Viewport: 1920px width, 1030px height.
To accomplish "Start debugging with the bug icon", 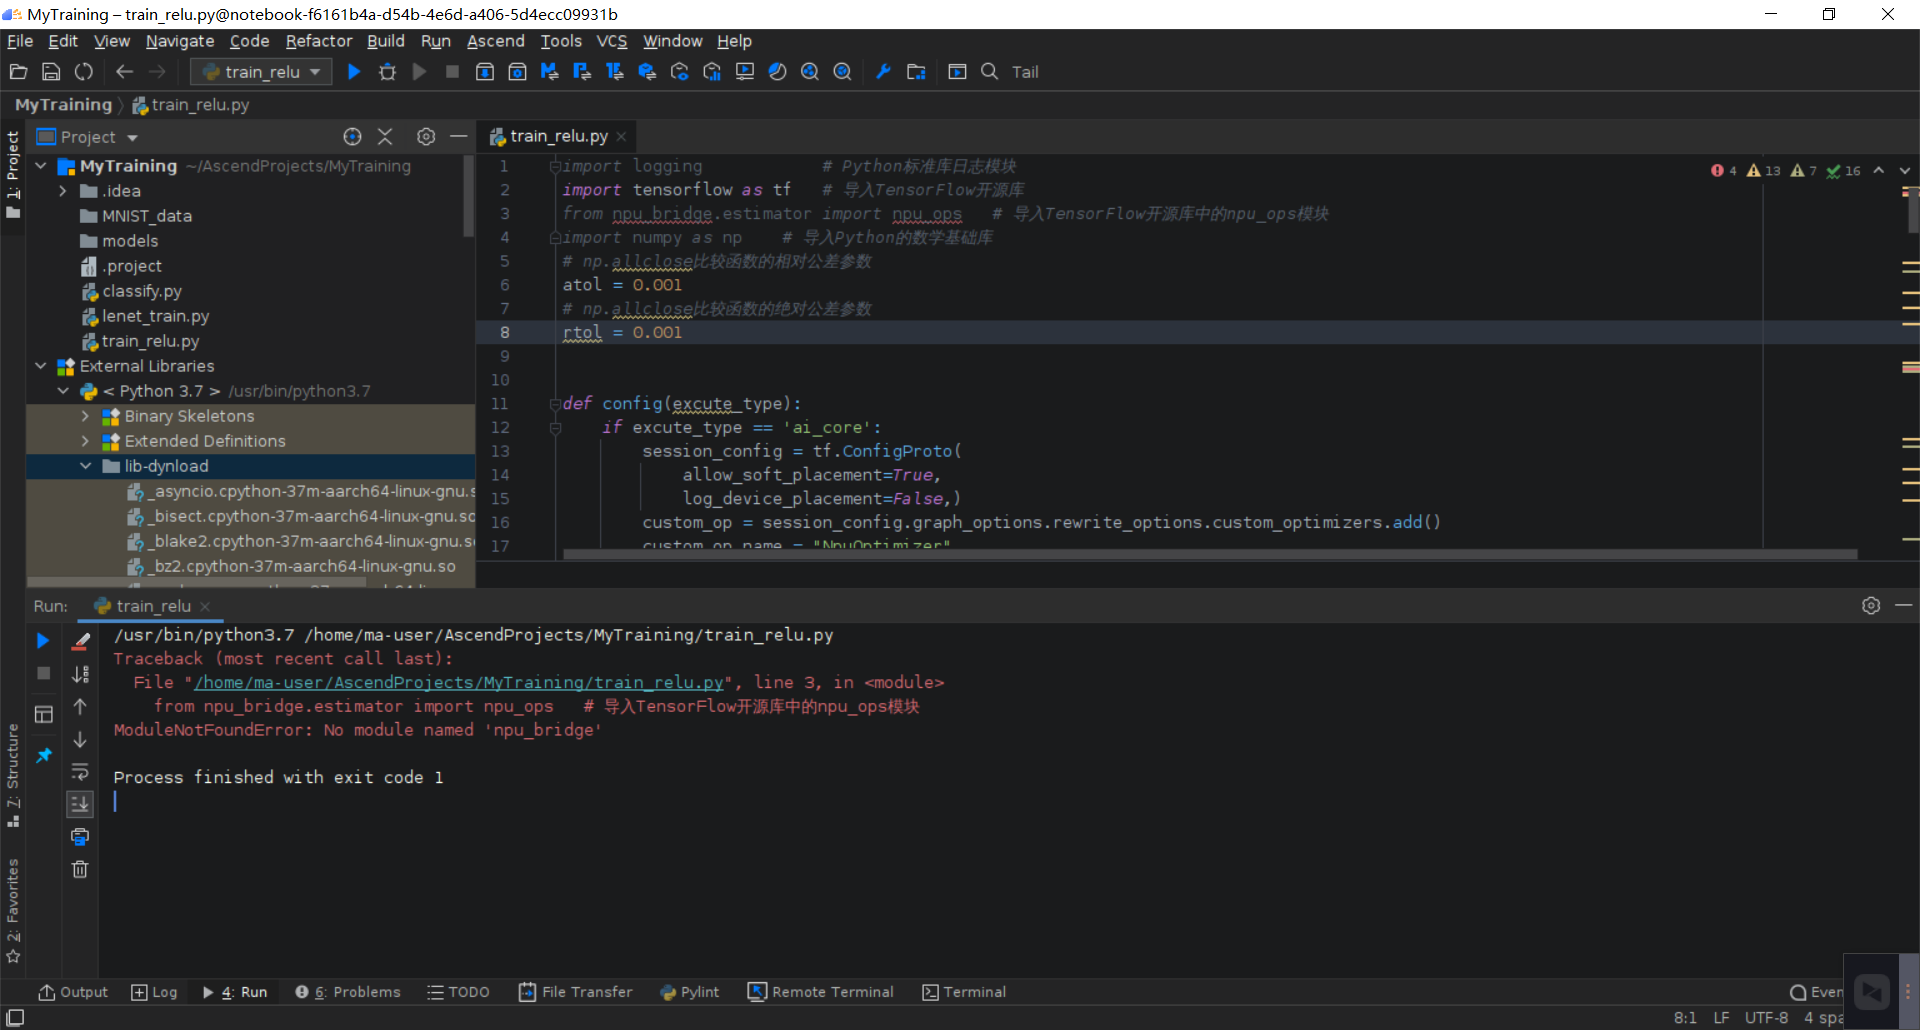I will (387, 72).
